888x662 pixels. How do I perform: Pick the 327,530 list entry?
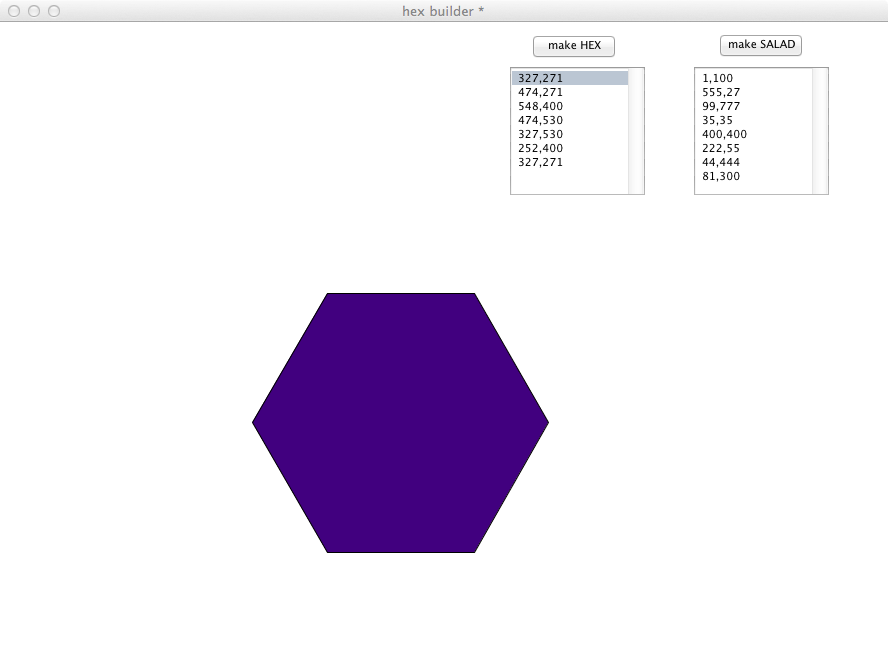(x=541, y=134)
